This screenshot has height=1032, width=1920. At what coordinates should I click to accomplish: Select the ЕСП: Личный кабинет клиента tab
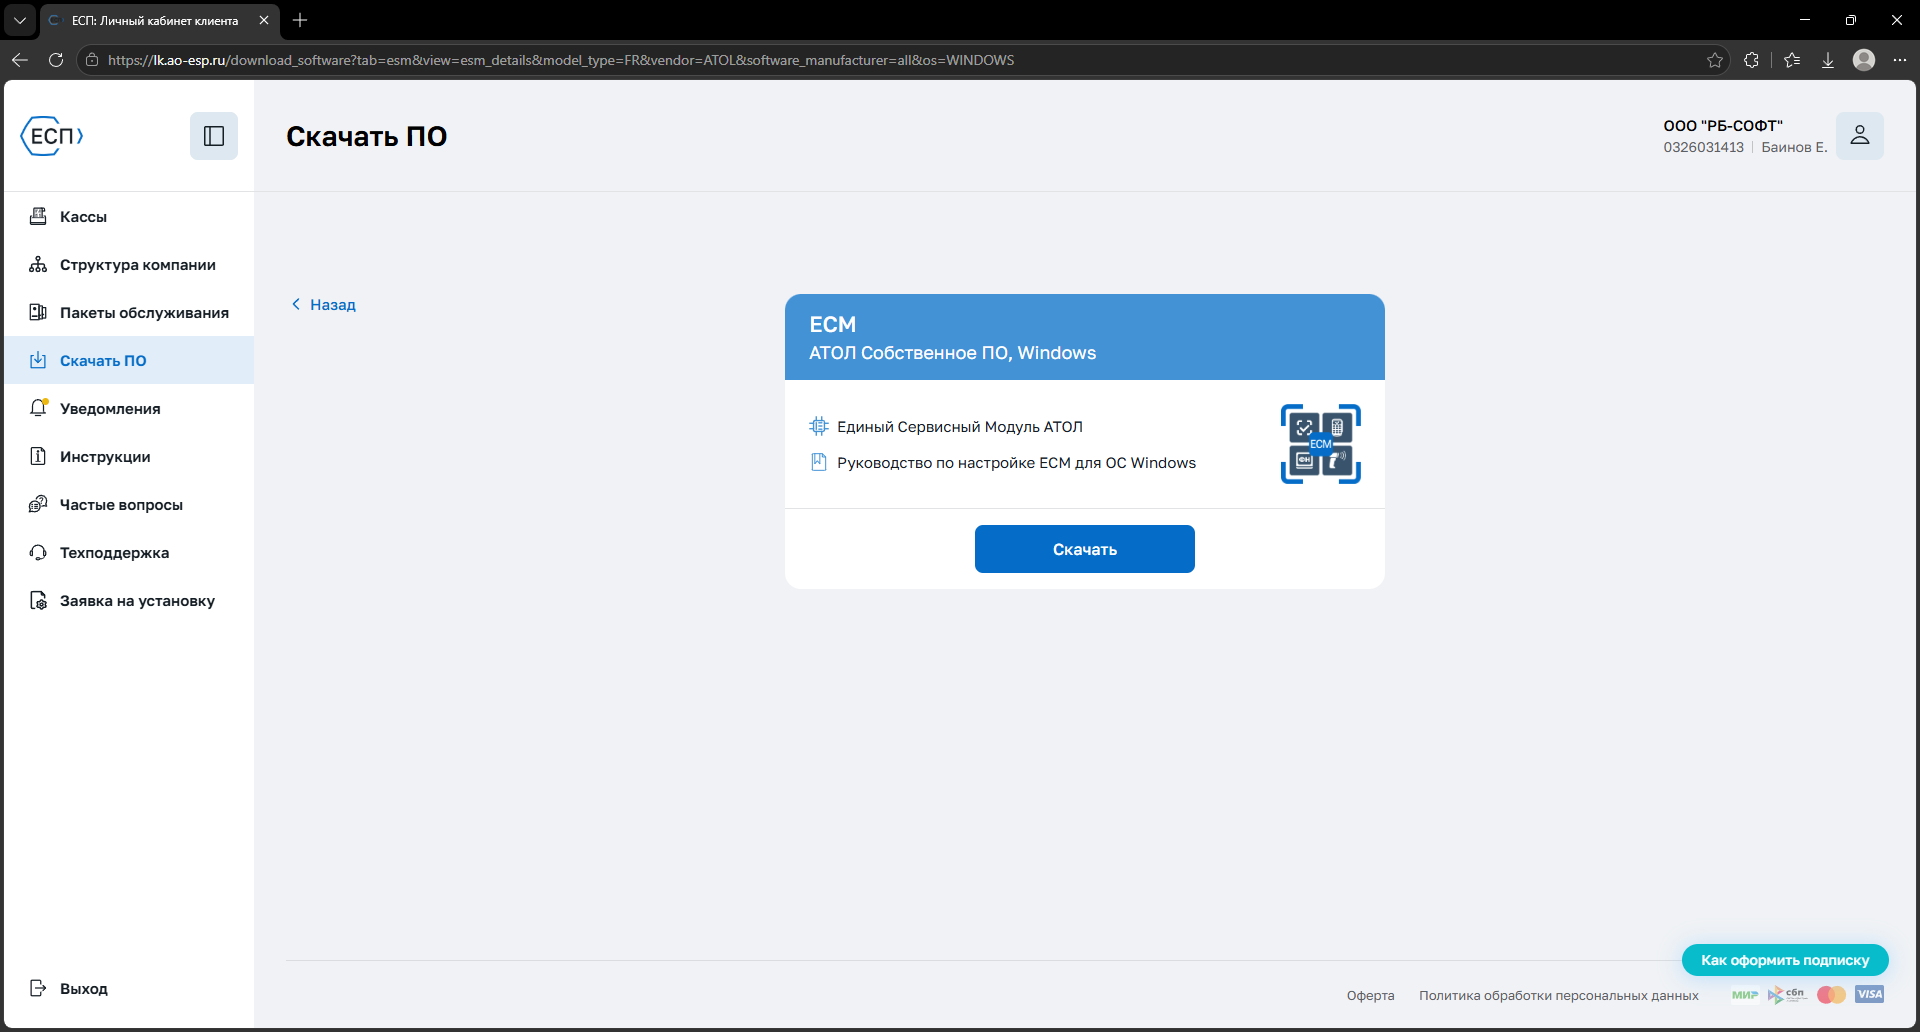click(x=160, y=20)
